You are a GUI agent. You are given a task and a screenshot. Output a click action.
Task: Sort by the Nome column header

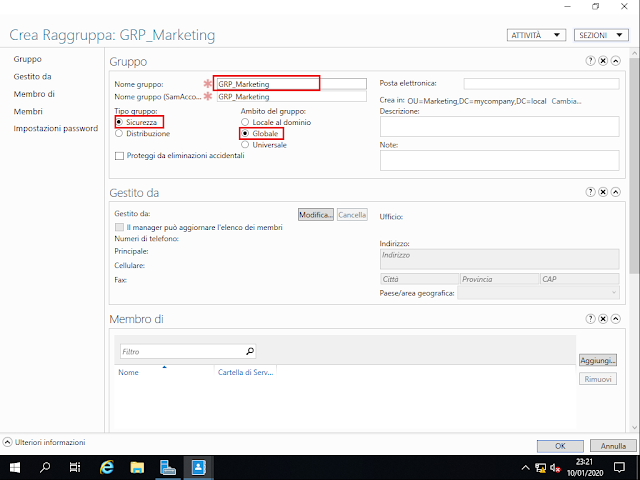point(128,372)
